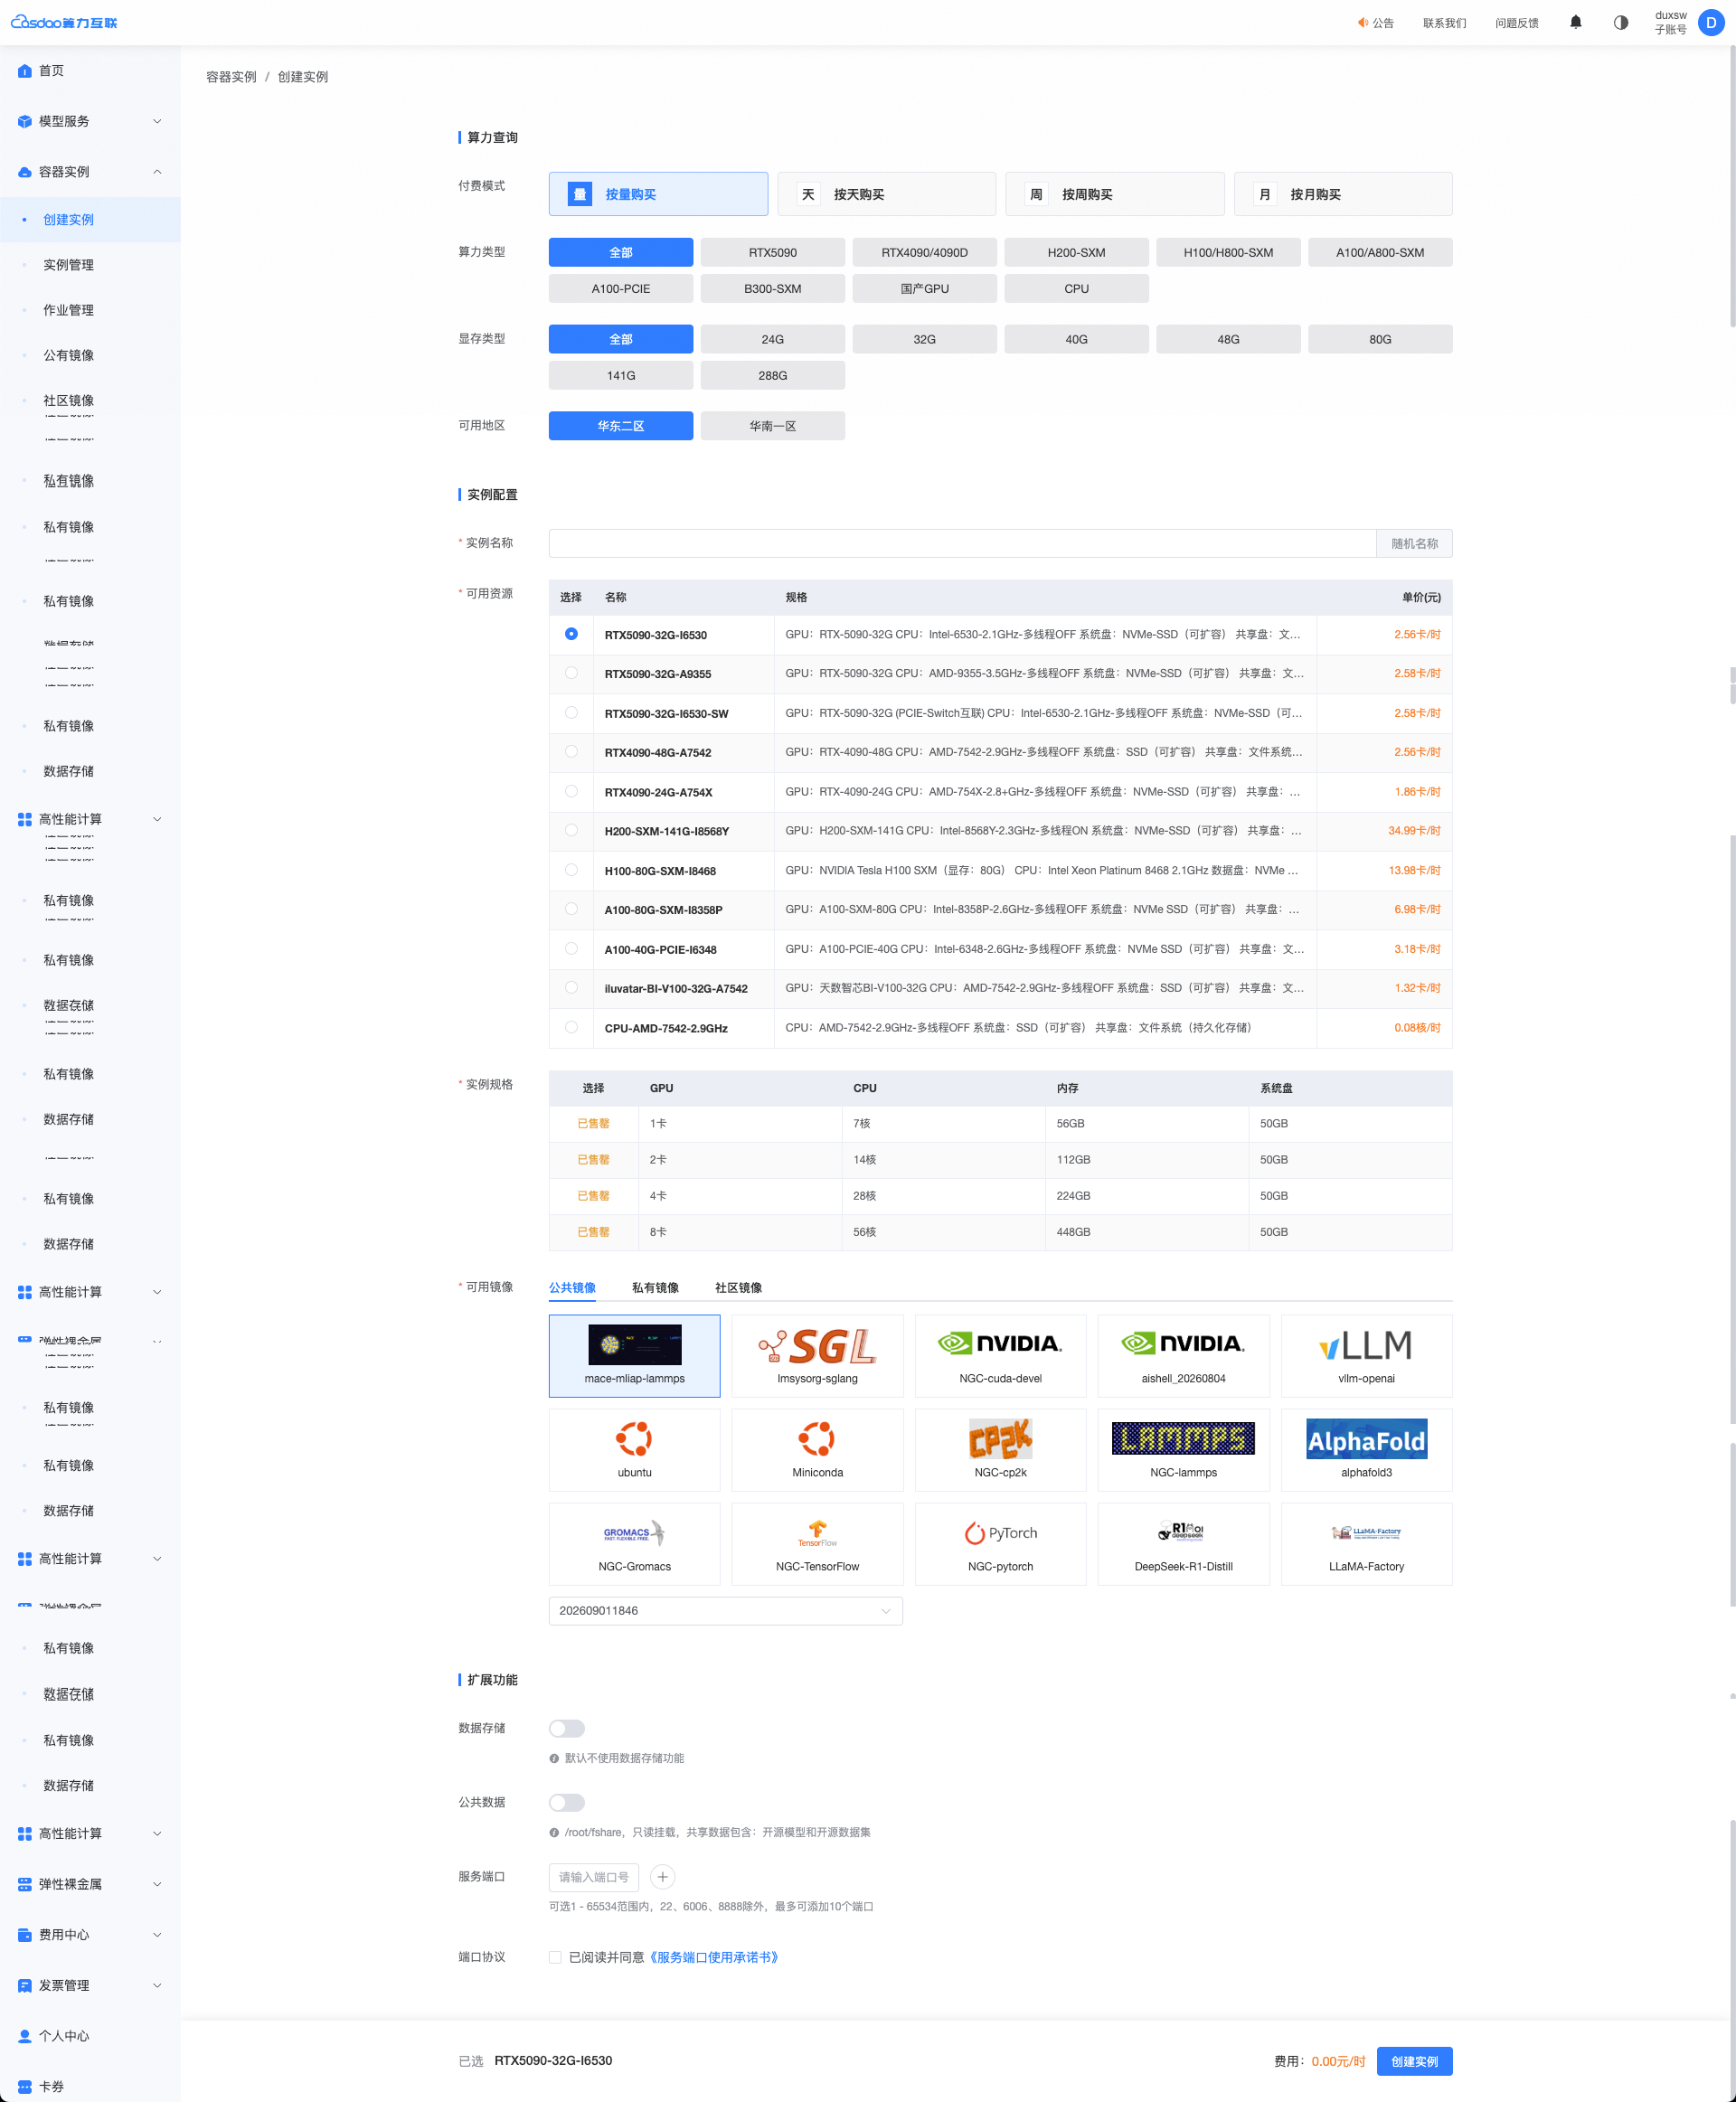Viewport: 1736px width, 2102px height.
Task: Enable the 公共数据 toggle switch
Action: [566, 1802]
